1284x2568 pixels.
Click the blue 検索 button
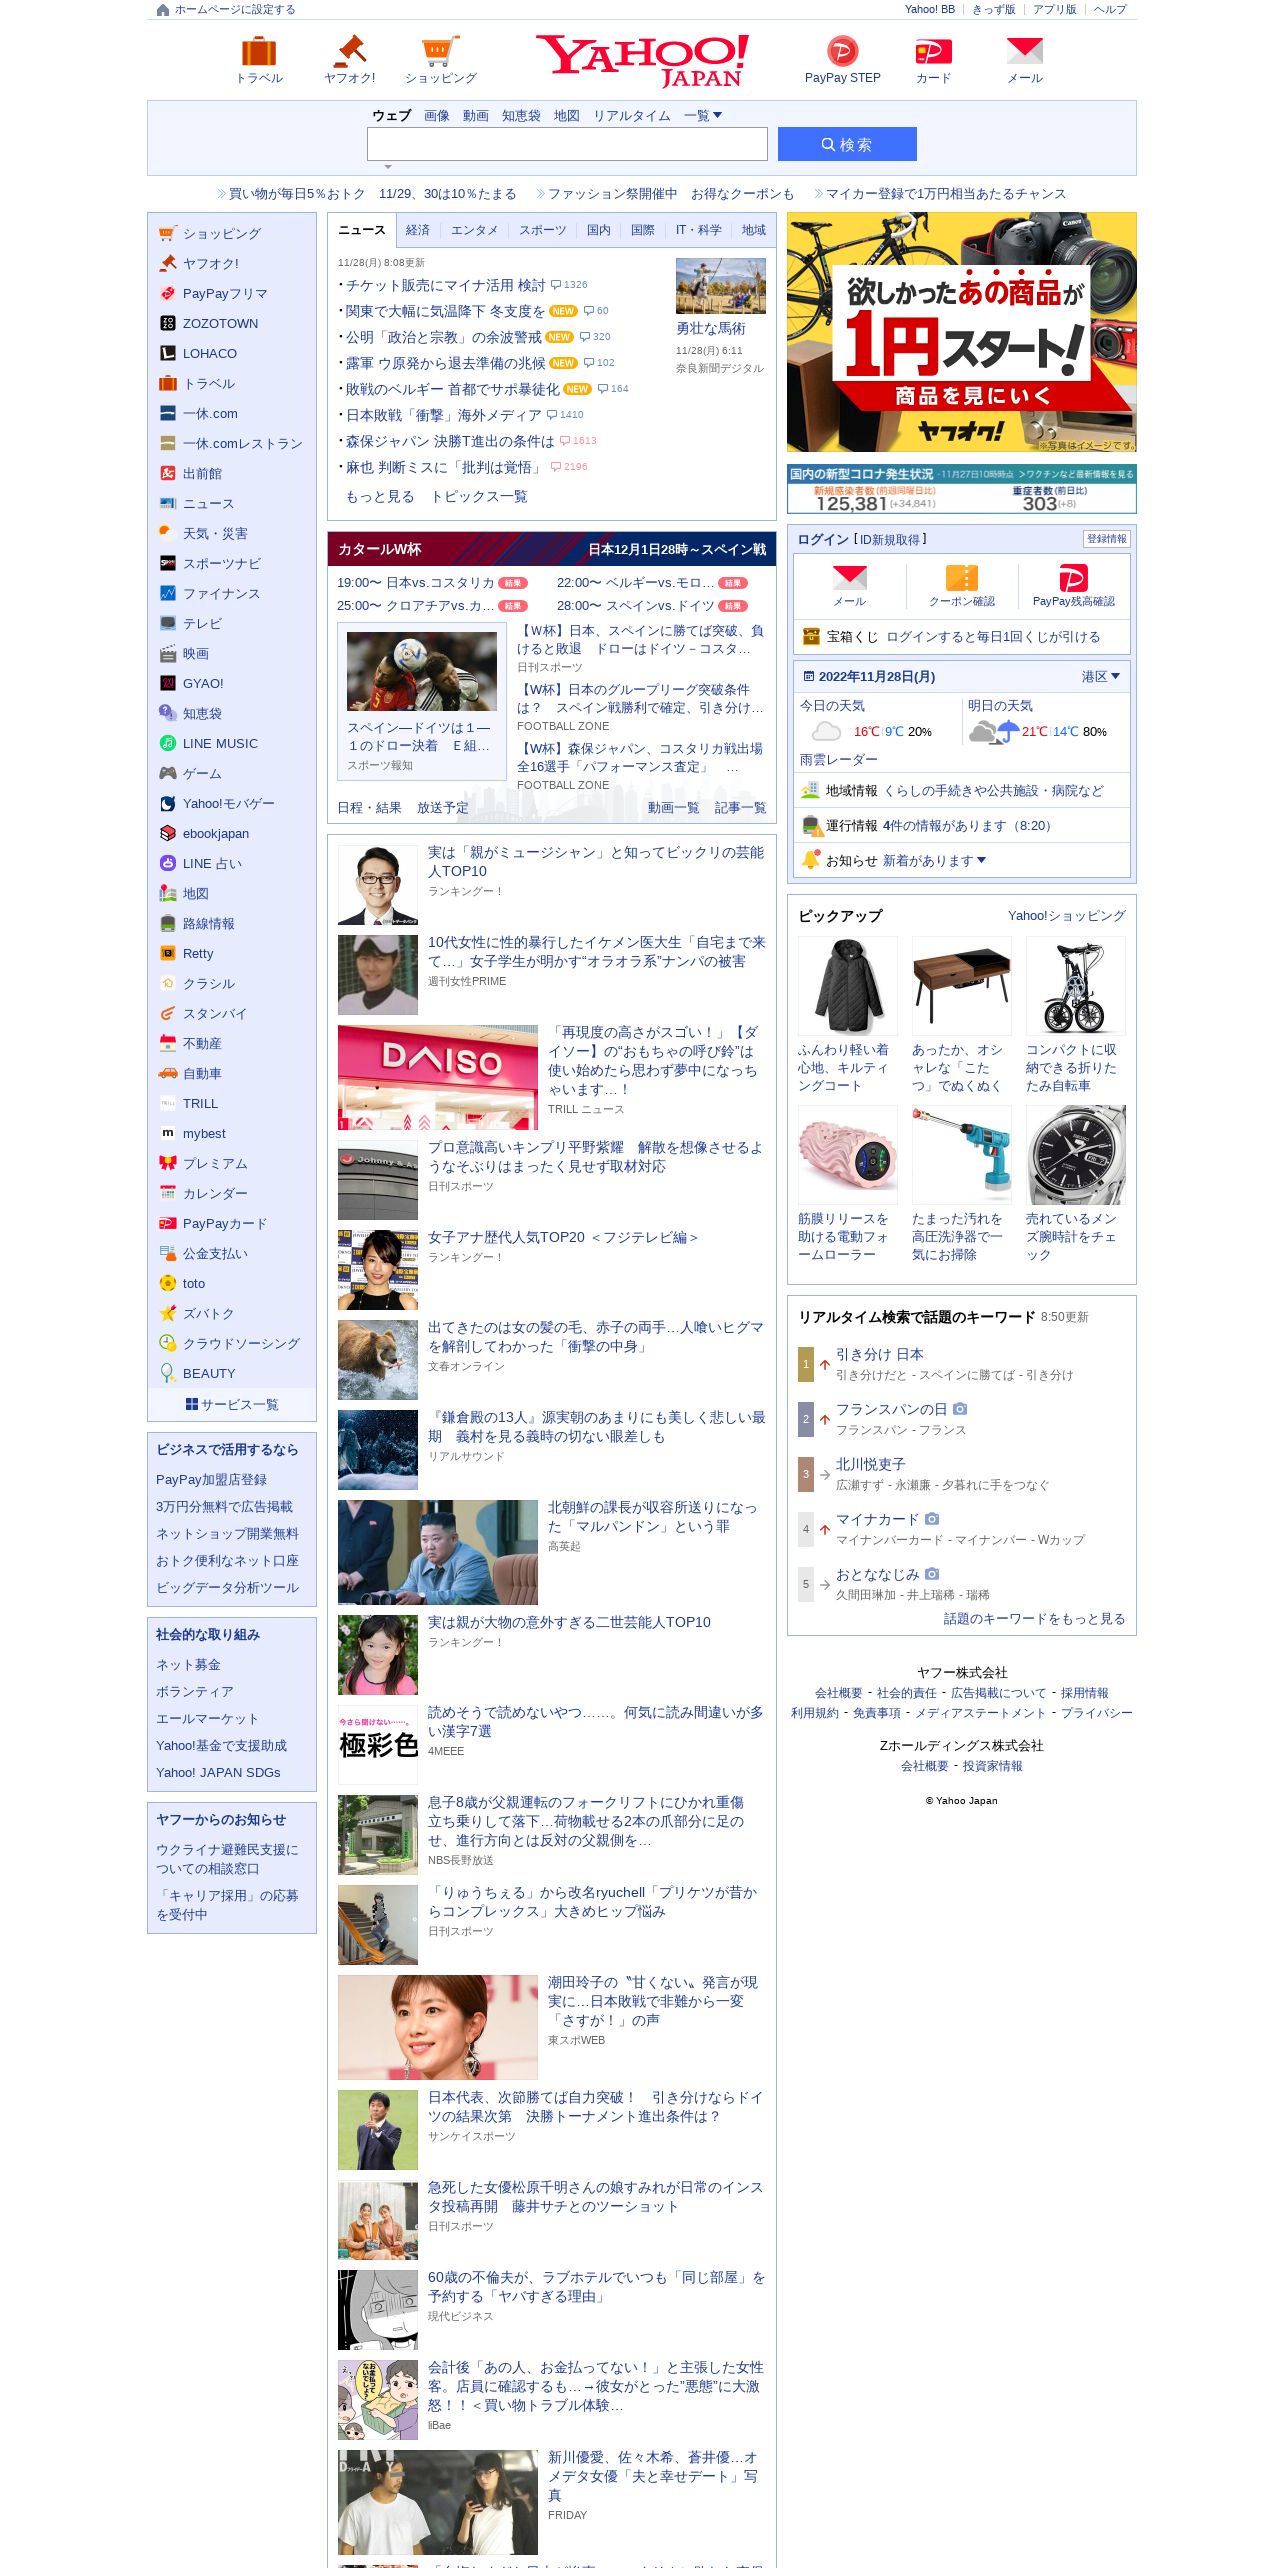(847, 144)
